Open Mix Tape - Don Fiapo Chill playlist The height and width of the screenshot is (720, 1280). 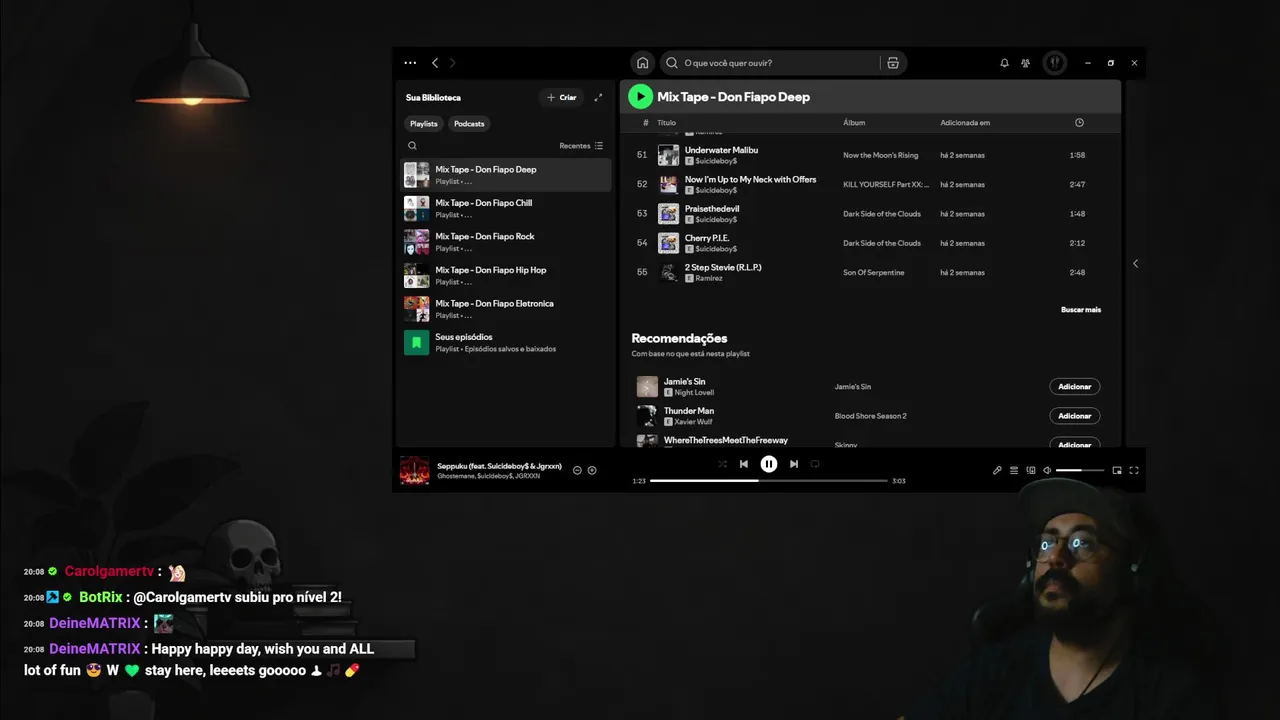point(506,208)
